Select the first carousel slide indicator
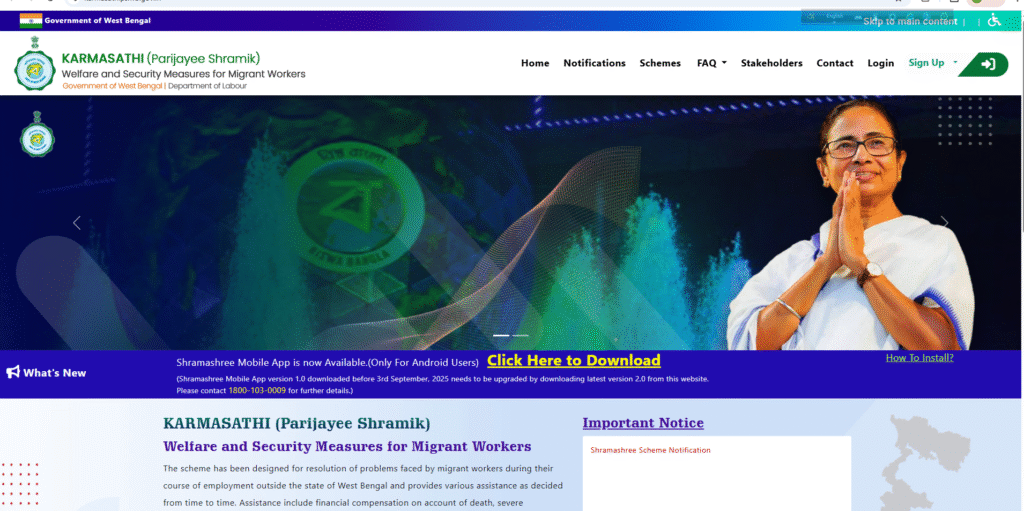 (501, 335)
